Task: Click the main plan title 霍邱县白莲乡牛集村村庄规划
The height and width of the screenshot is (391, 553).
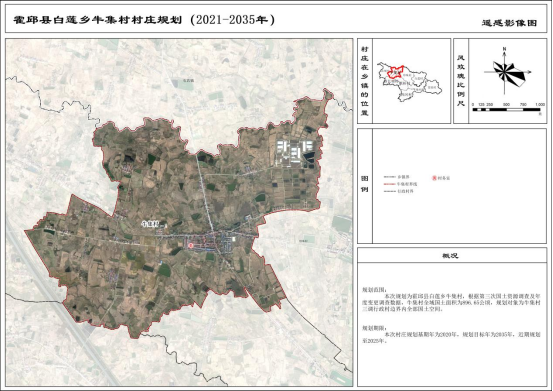Action: pyautogui.click(x=98, y=20)
